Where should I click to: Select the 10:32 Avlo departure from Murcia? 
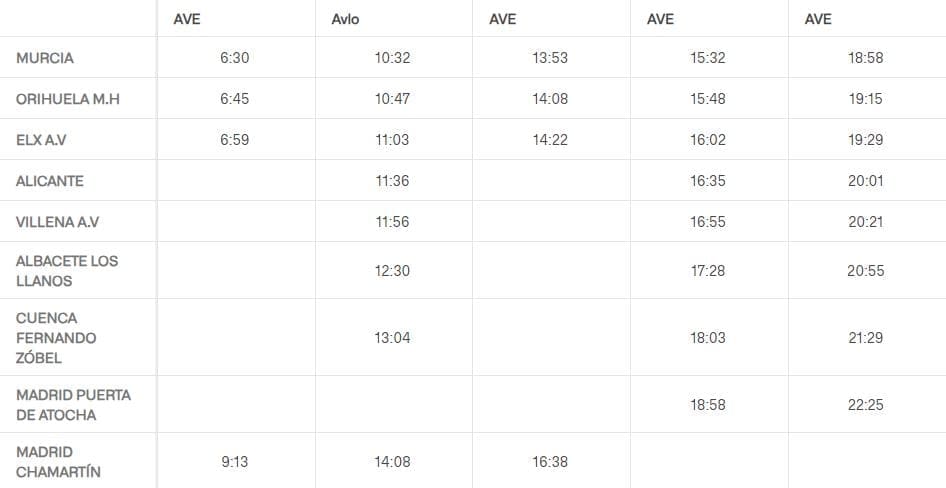coord(392,58)
